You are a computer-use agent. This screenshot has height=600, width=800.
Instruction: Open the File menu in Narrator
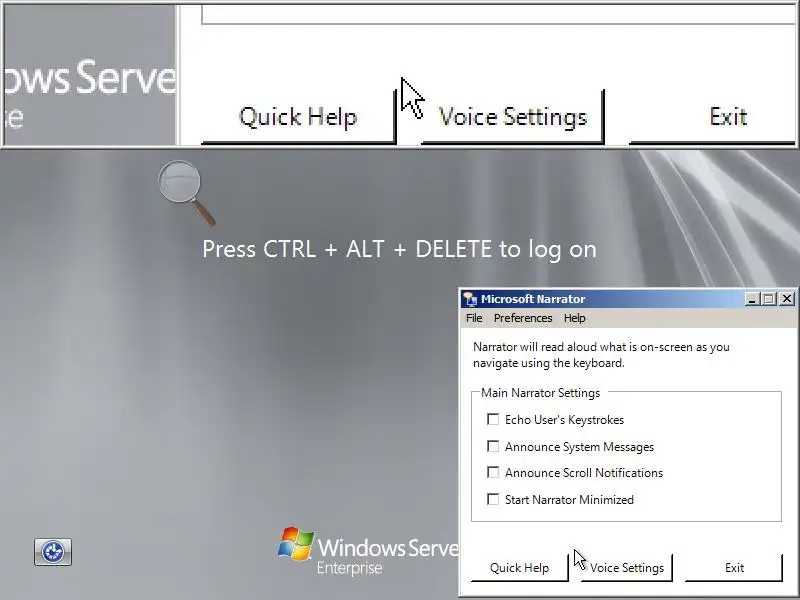tap(474, 318)
